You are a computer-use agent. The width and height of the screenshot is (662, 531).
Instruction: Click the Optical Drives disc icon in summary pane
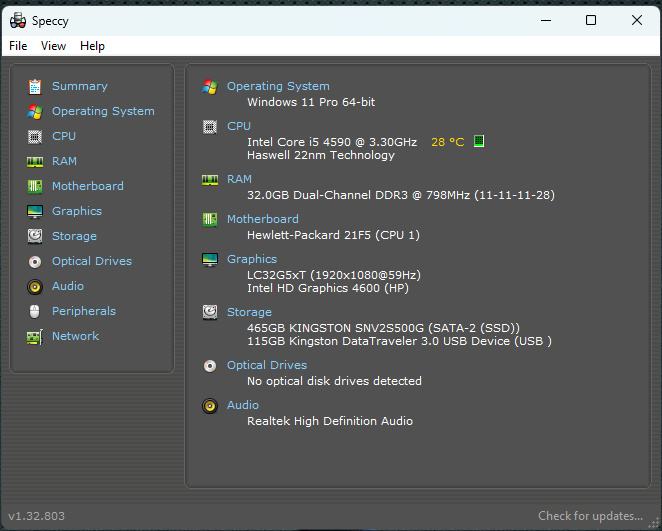(x=210, y=366)
